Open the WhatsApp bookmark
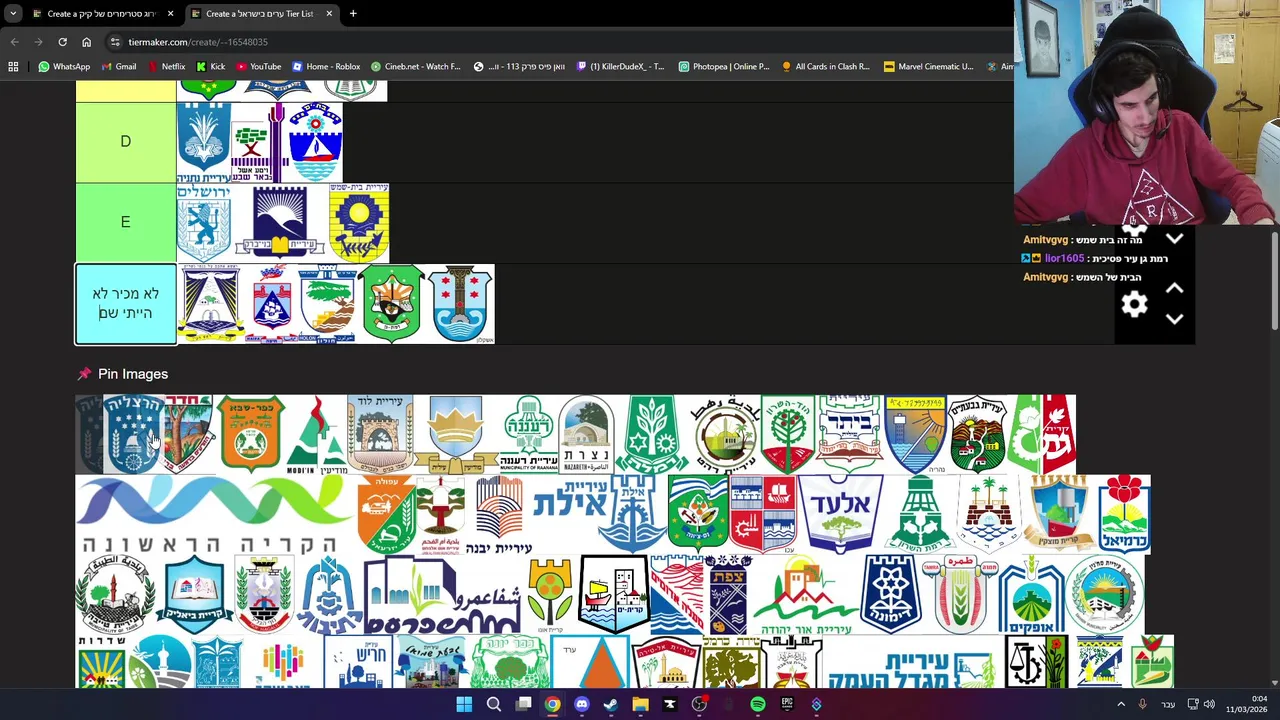1280x720 pixels. pyautogui.click(x=64, y=66)
